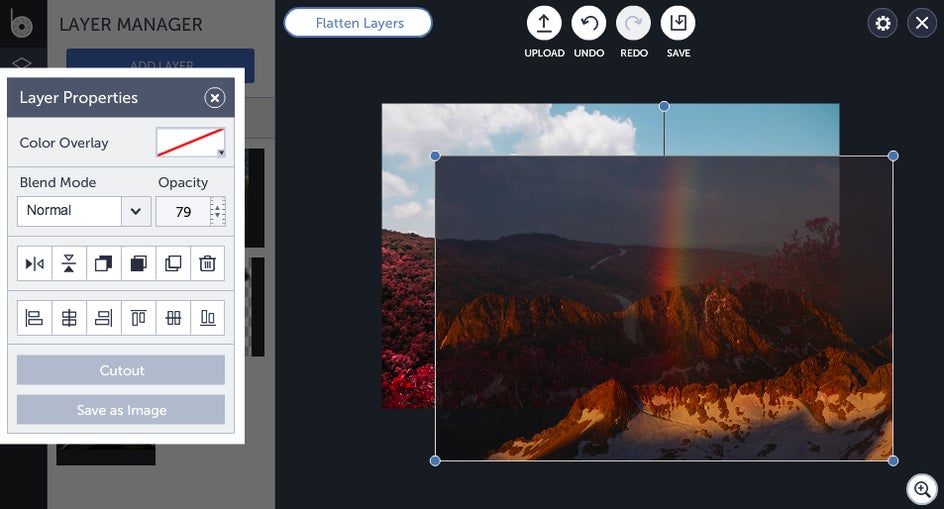Align the layer to the left edge
Image resolution: width=944 pixels, height=509 pixels.
coord(35,317)
